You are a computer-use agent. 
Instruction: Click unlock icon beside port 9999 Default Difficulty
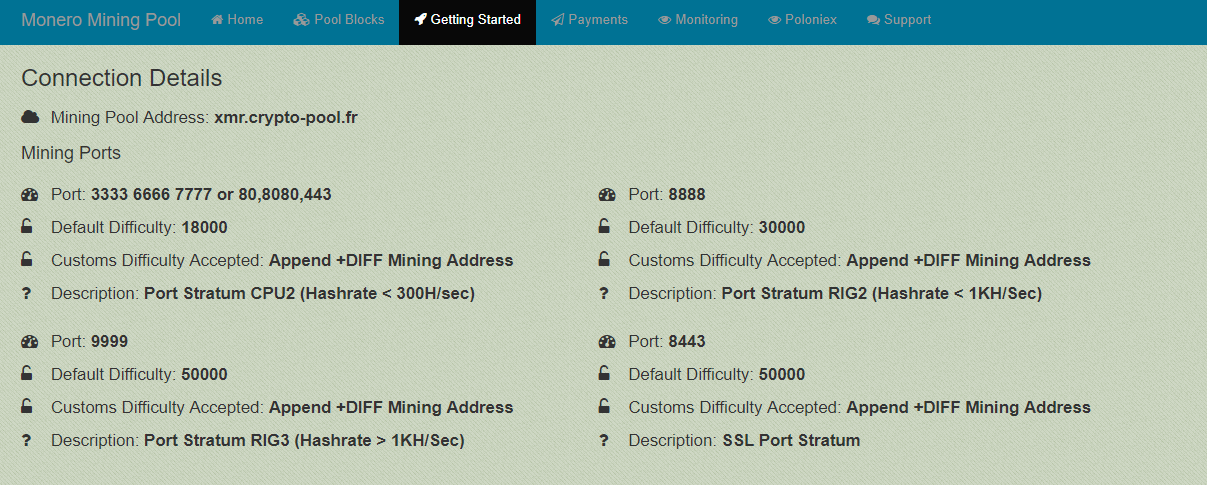27,374
